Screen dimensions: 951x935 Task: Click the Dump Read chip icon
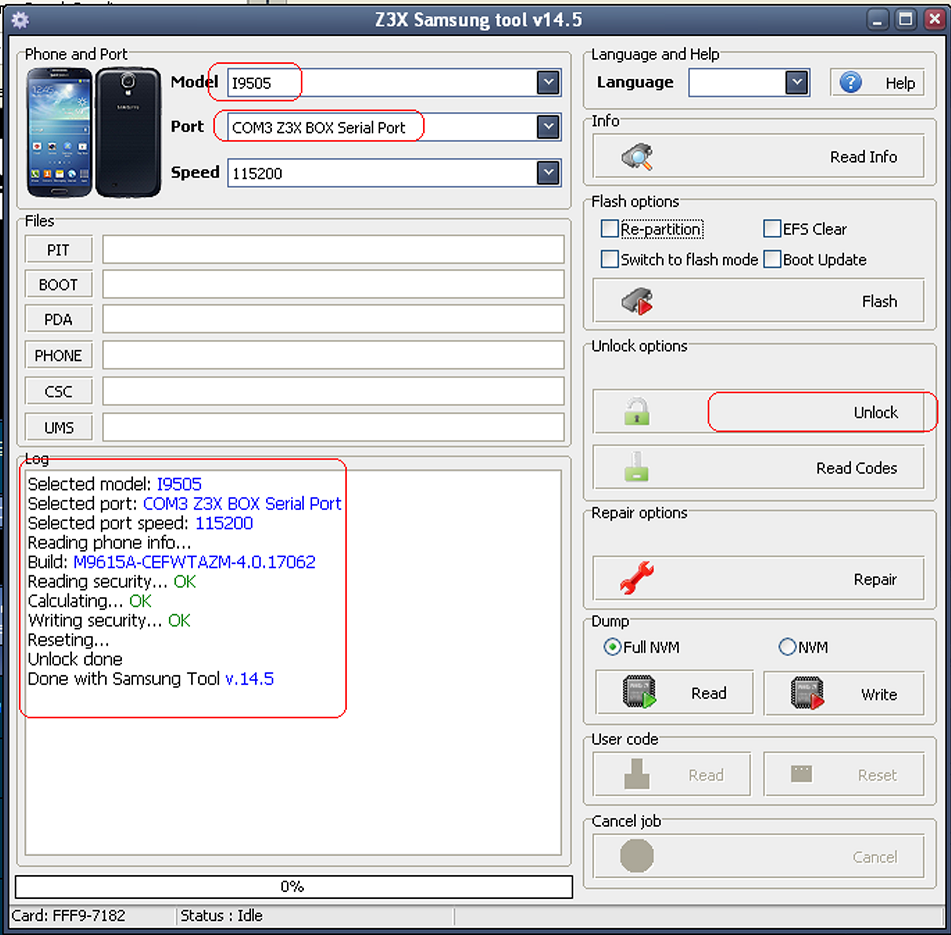point(640,692)
